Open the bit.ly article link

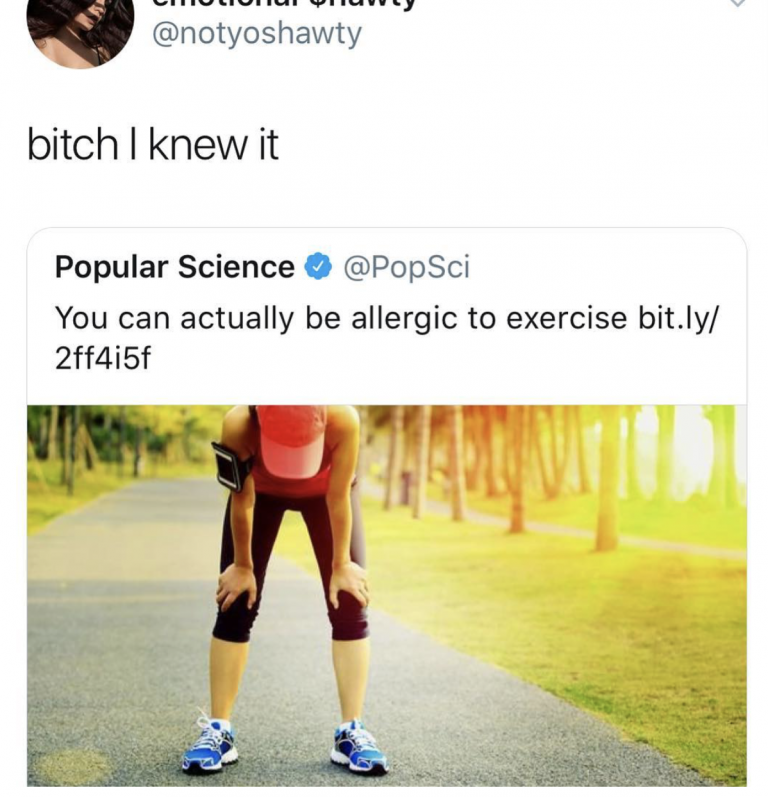[x=678, y=318]
